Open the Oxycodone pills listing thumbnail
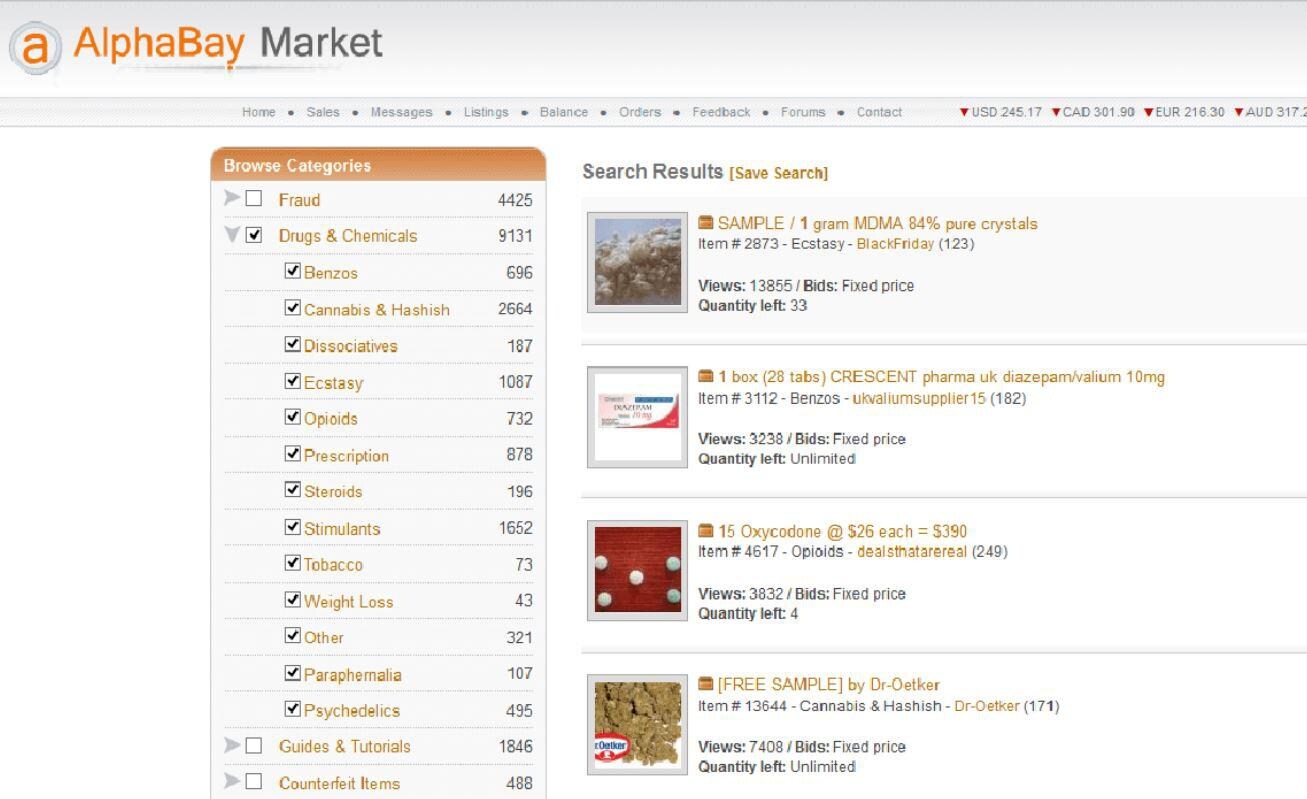Screen dimensions: 1307x799 coord(637,570)
